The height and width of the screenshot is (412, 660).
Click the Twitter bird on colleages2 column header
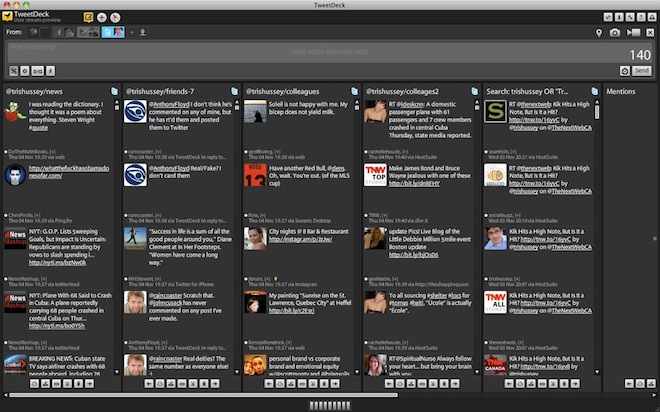click(x=475, y=91)
